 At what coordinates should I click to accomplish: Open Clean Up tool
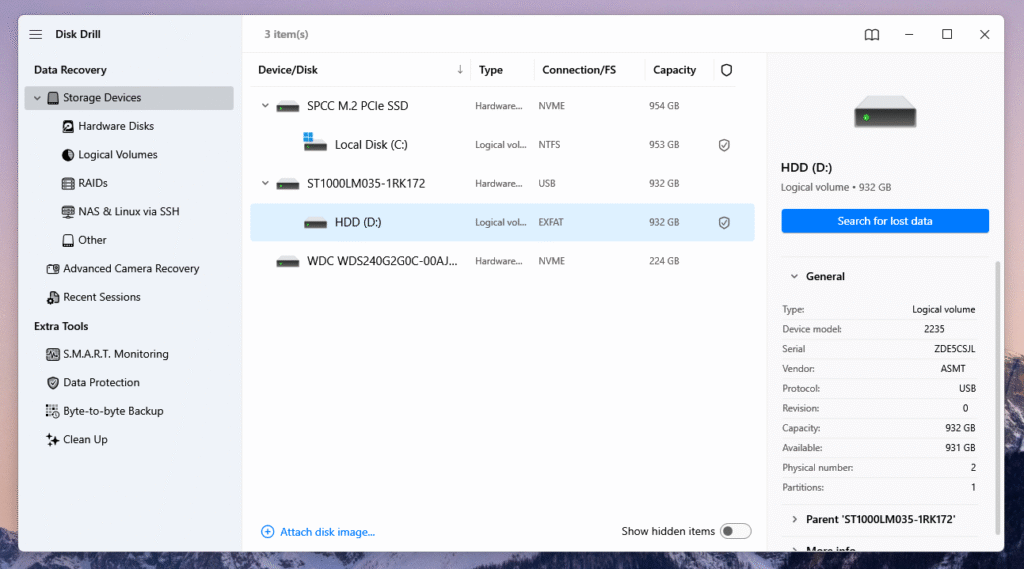[85, 439]
